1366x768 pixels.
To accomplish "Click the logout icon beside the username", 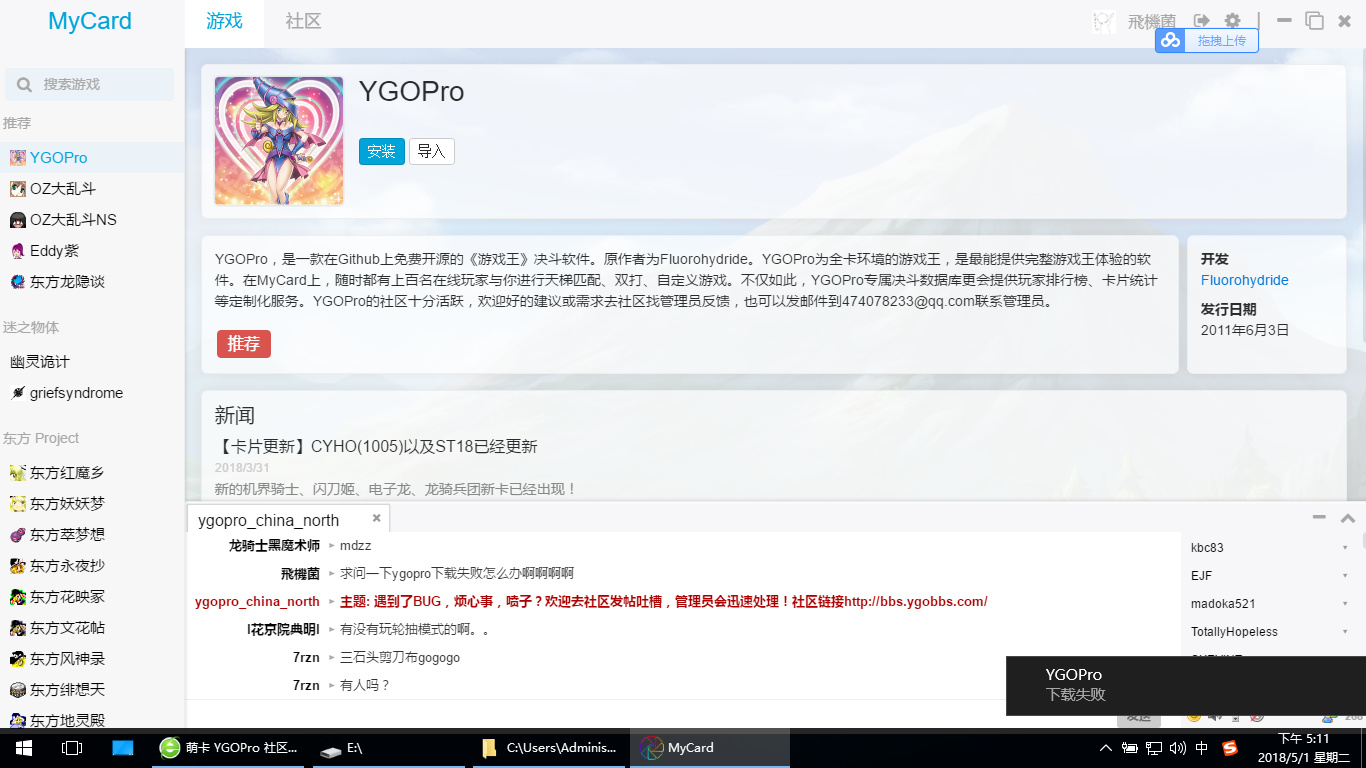I will click(x=1202, y=21).
